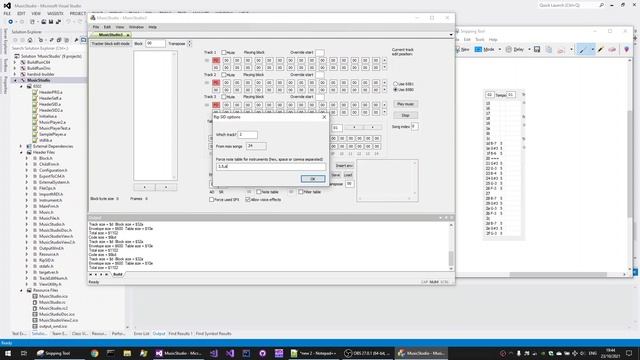Select the pen tool in Snipping Tool

(582, 49)
